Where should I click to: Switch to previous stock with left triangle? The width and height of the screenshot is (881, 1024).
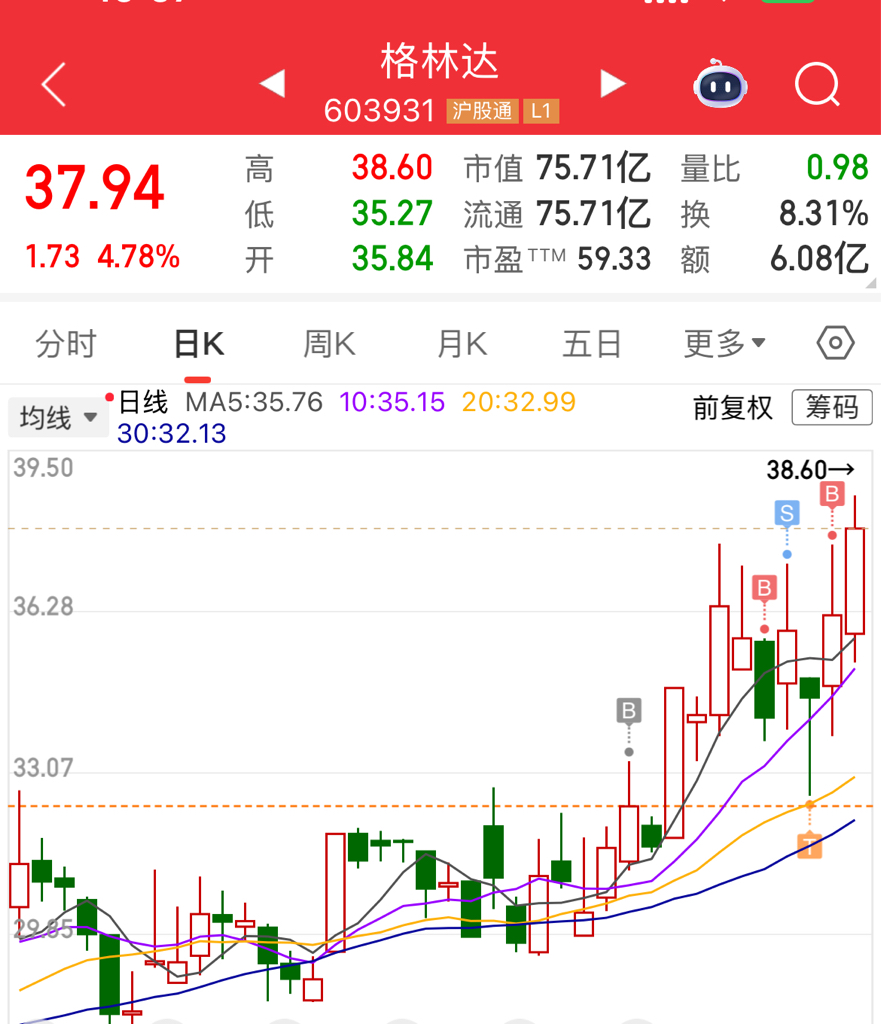click(x=272, y=84)
